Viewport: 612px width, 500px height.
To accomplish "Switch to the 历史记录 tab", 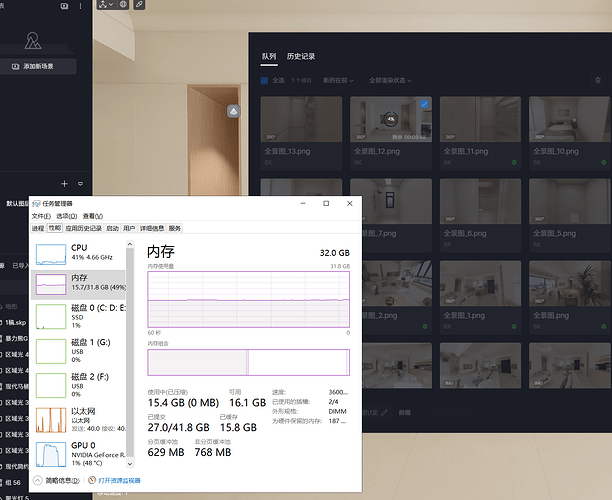I will 301,57.
